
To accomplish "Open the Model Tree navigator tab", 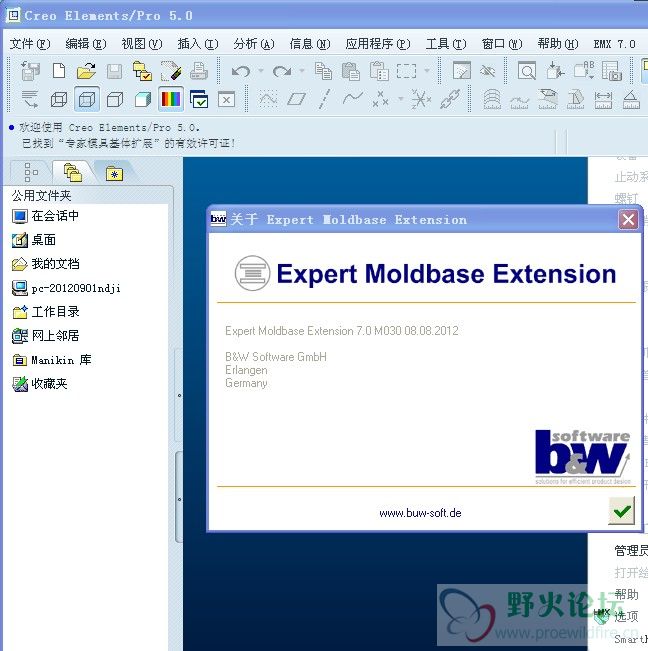I will click(31, 172).
